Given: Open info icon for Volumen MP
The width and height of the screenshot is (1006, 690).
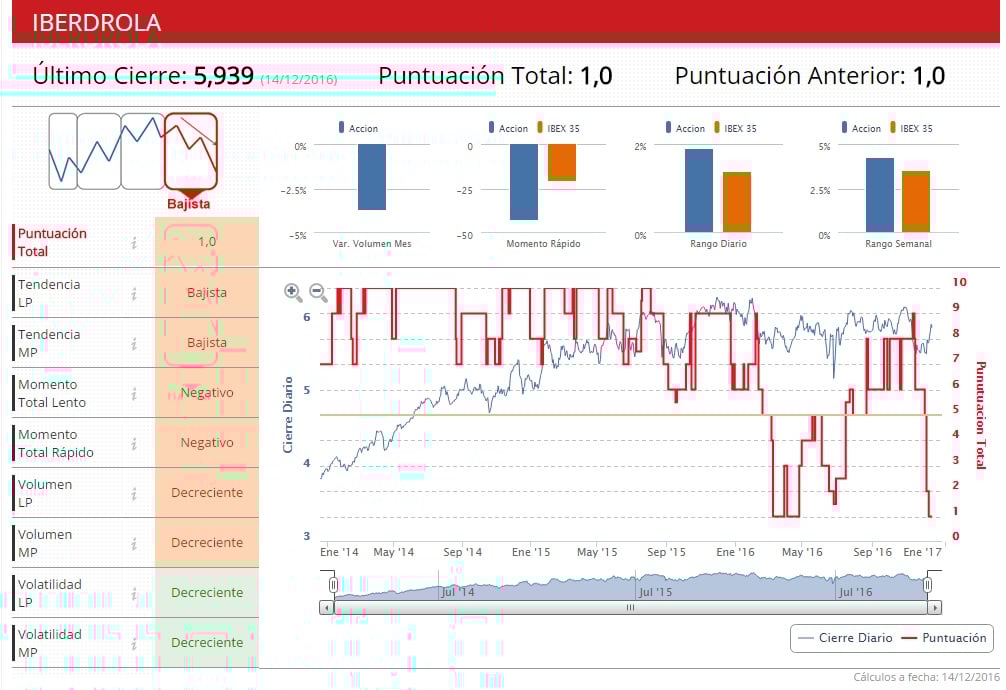Looking at the screenshot, I should click(134, 544).
